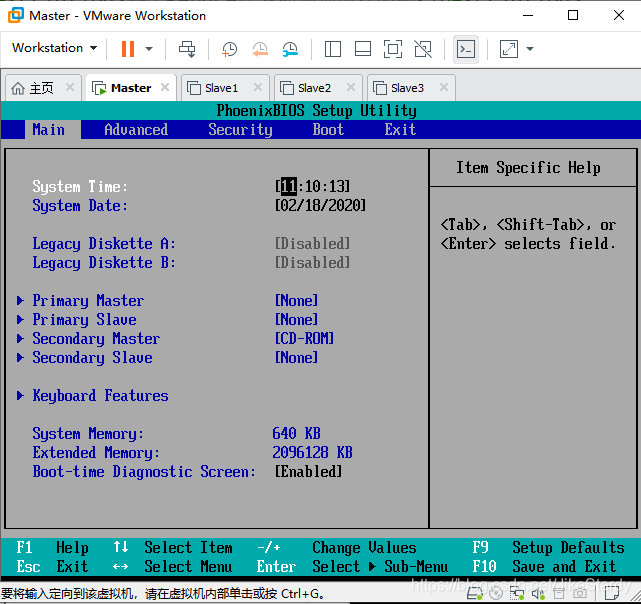Toggle Legacy Diskette A Disabled value
This screenshot has width=641, height=604.
click(313, 244)
